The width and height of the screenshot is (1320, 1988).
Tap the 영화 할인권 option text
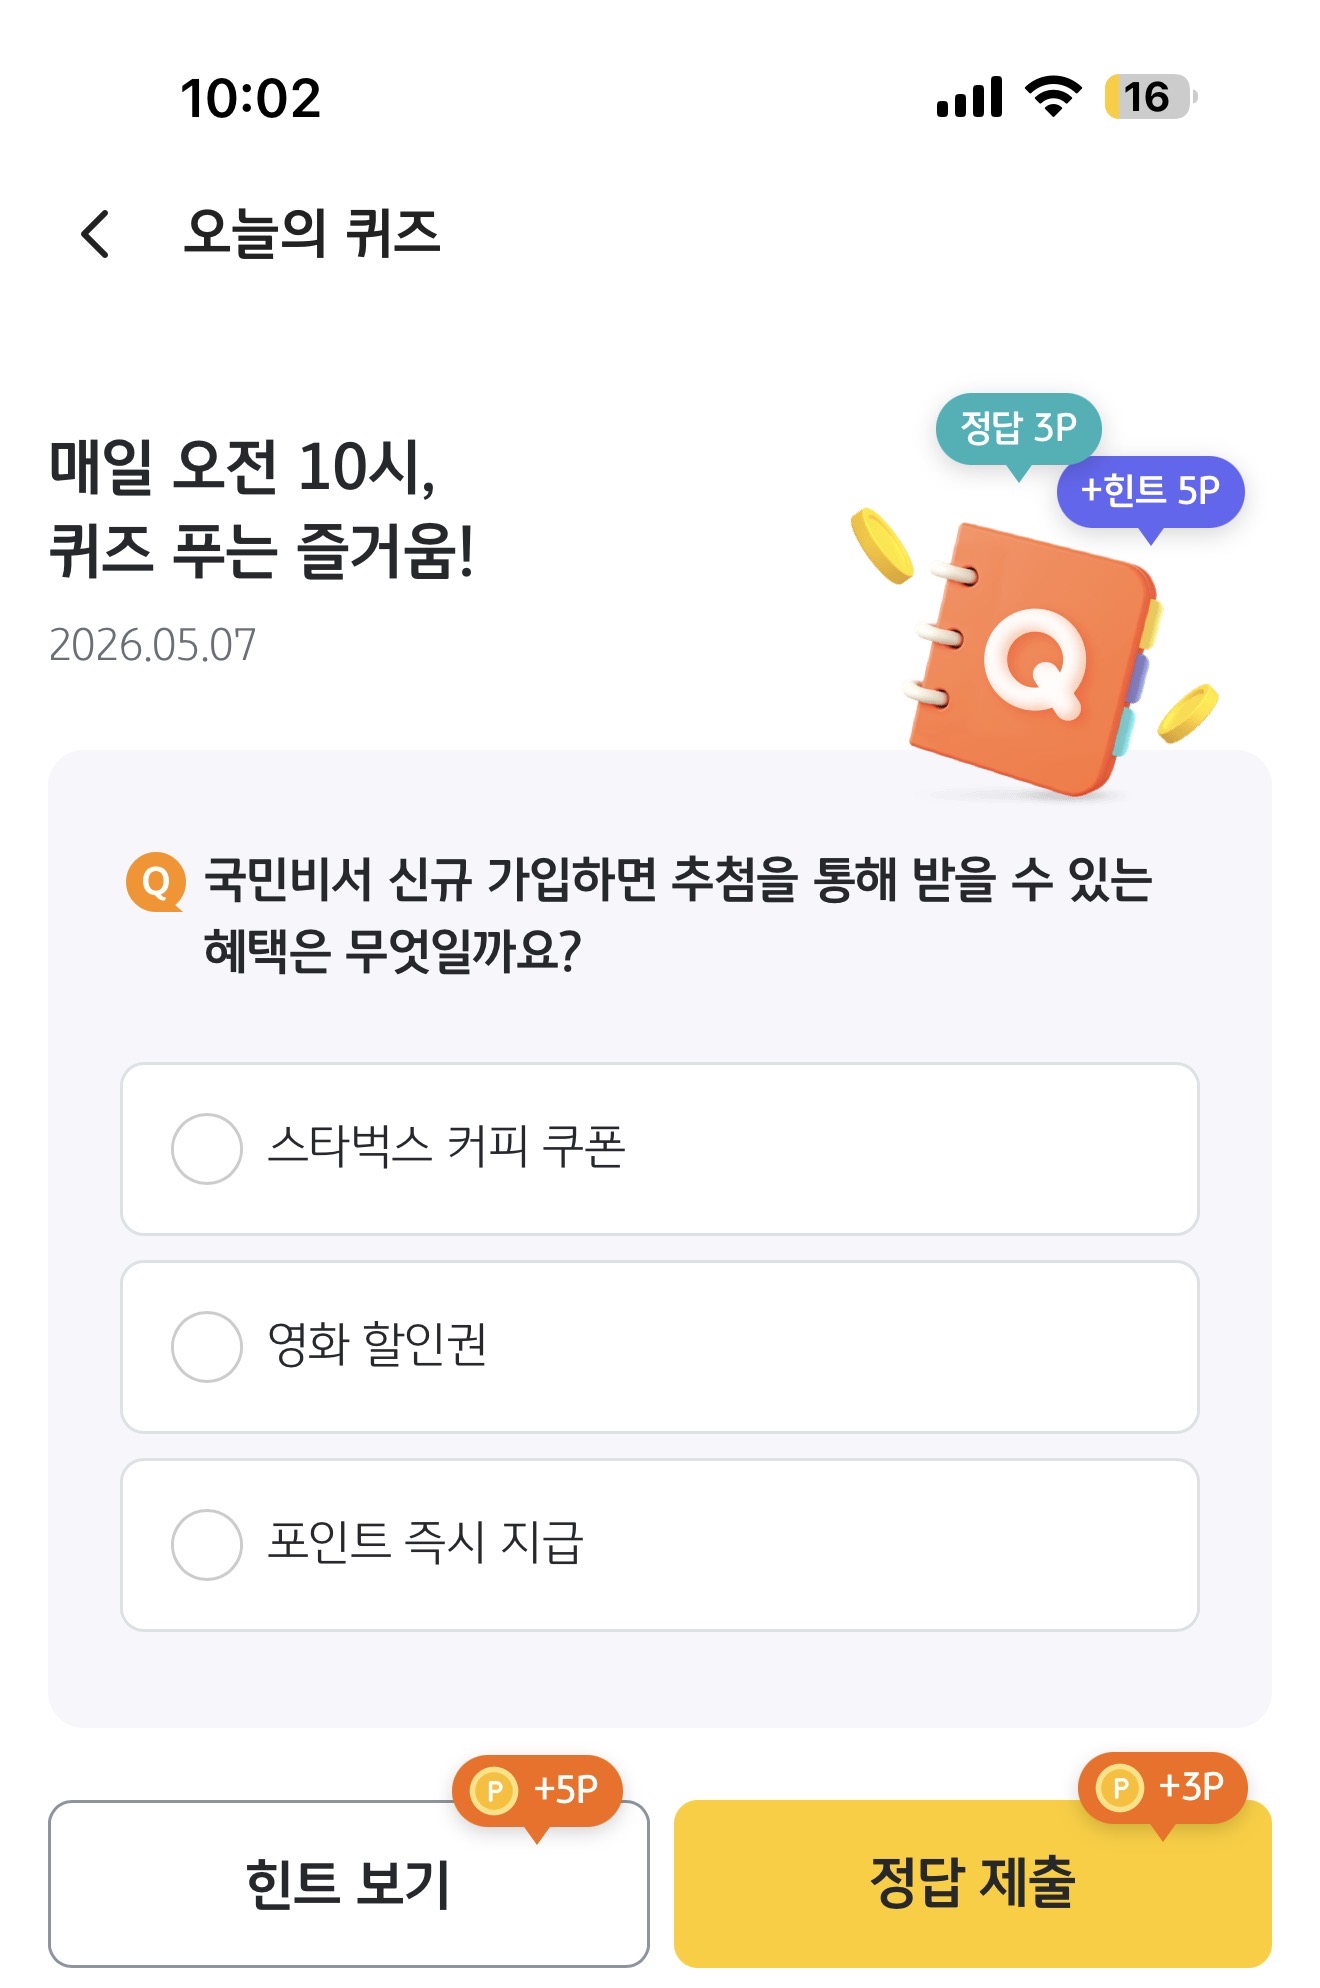pyautogui.click(x=377, y=1344)
